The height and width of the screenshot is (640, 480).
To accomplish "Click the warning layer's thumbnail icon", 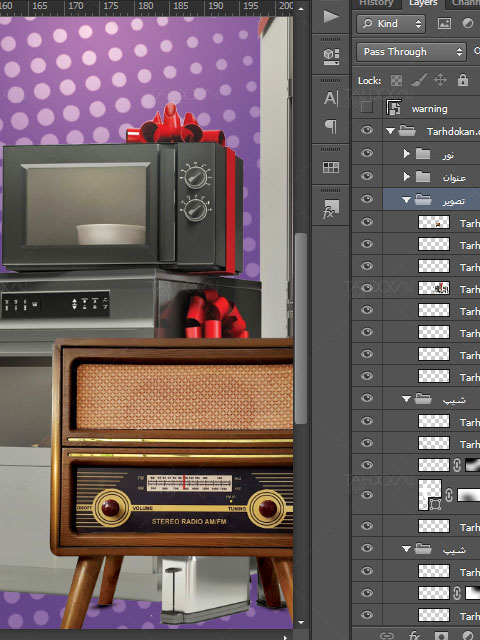I will click(x=393, y=108).
